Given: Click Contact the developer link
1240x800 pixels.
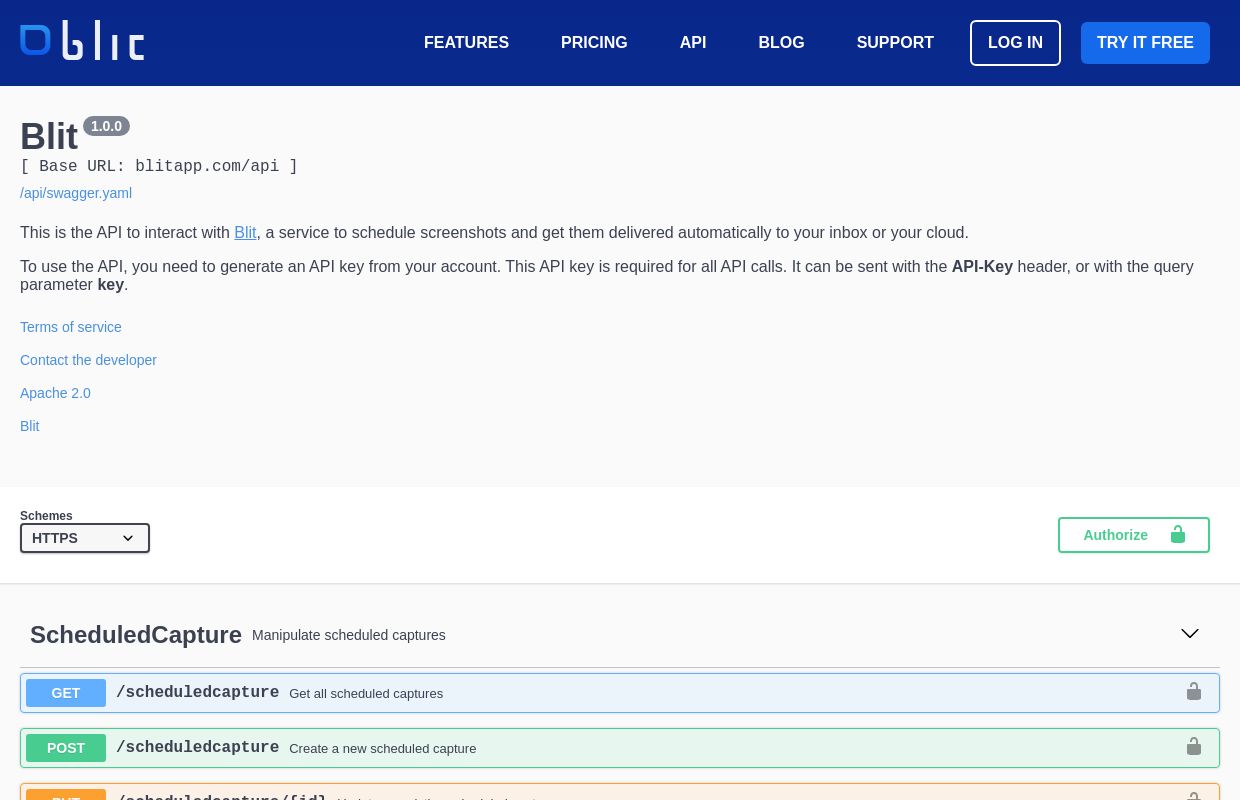Looking at the screenshot, I should point(88,360).
